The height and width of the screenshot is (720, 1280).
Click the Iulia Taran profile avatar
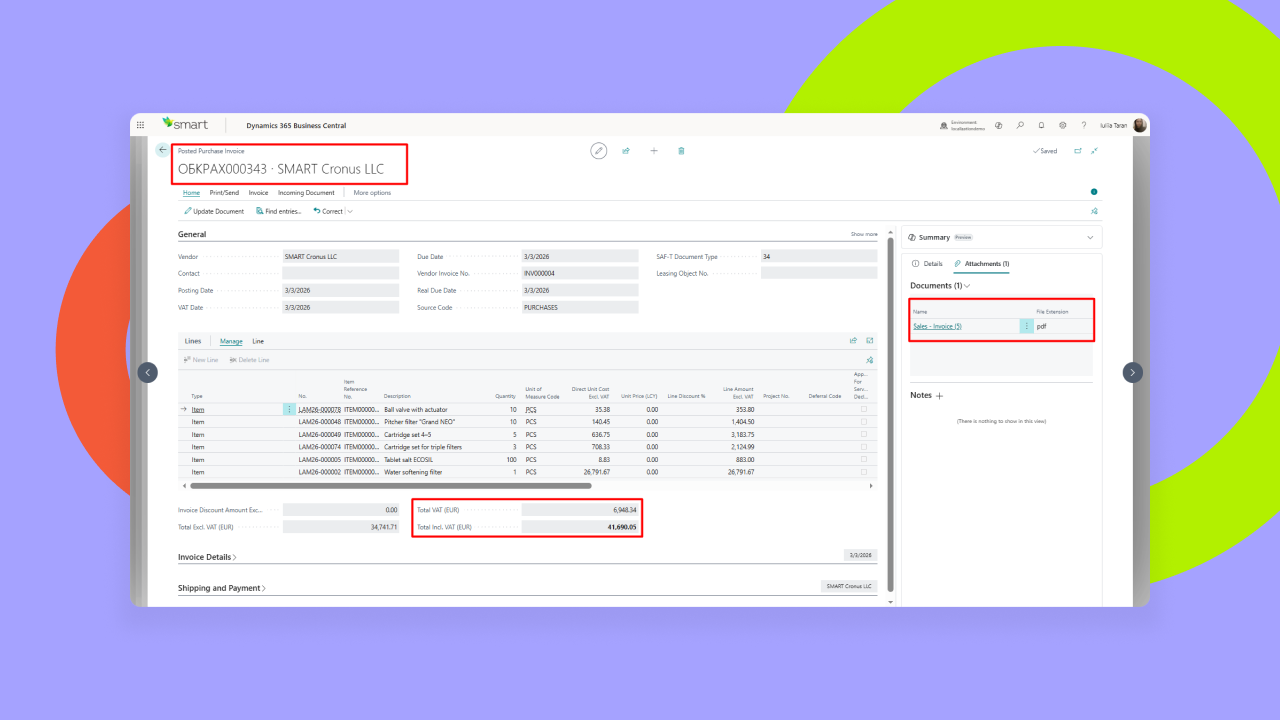(x=1140, y=125)
